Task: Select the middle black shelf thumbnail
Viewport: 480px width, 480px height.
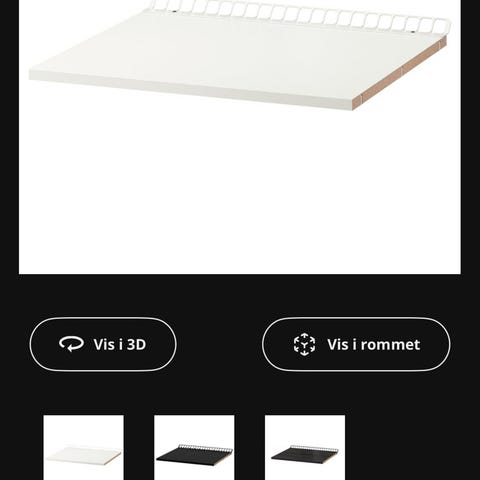Action: click(x=194, y=447)
